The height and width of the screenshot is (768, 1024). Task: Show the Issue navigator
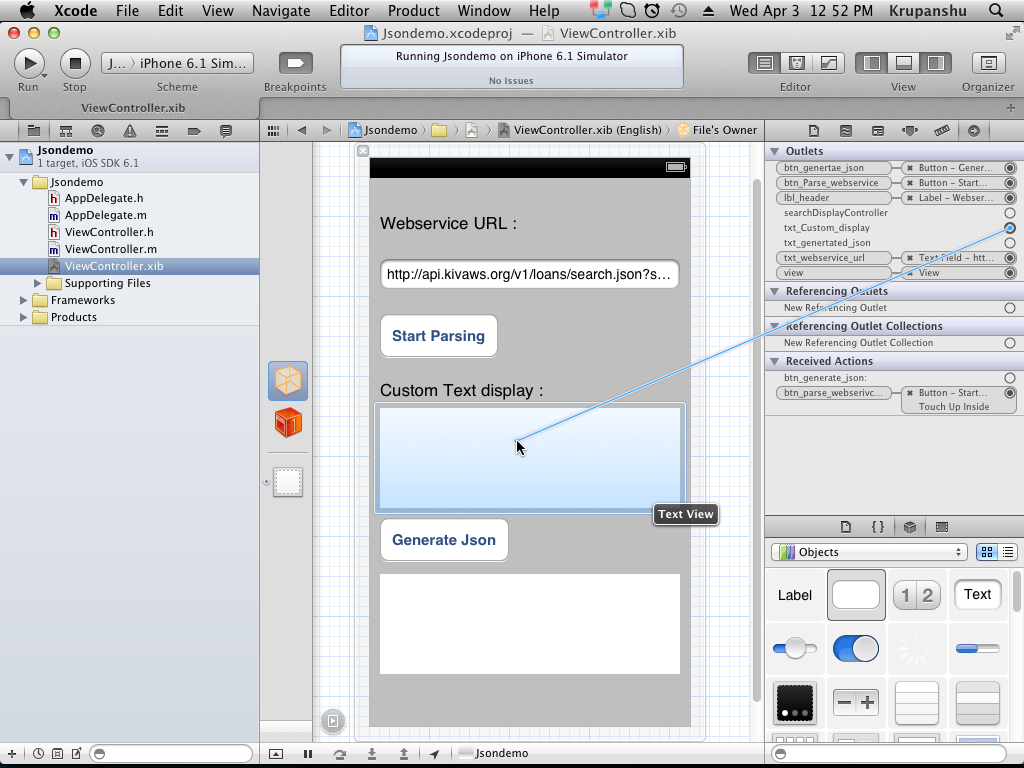tap(130, 131)
